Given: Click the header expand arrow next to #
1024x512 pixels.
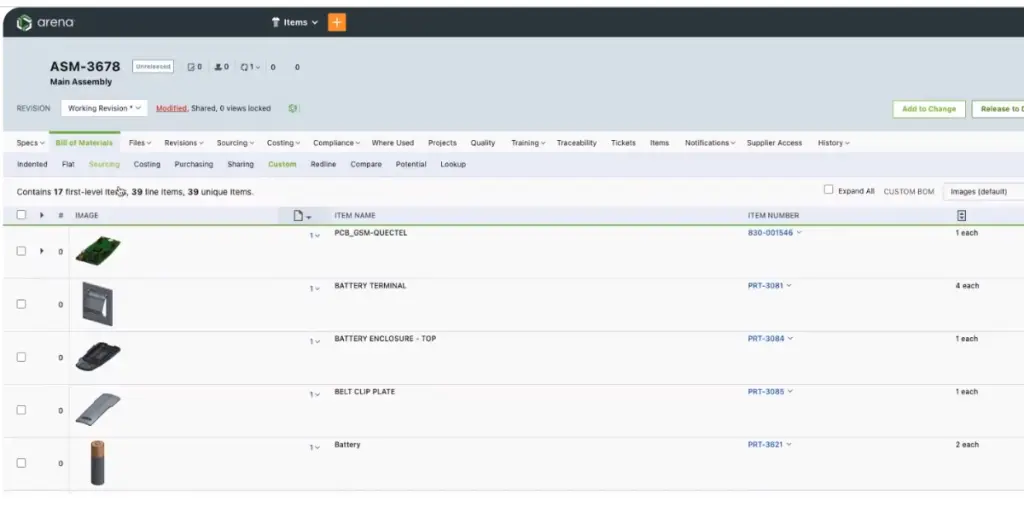Looking at the screenshot, I should click(x=42, y=216).
